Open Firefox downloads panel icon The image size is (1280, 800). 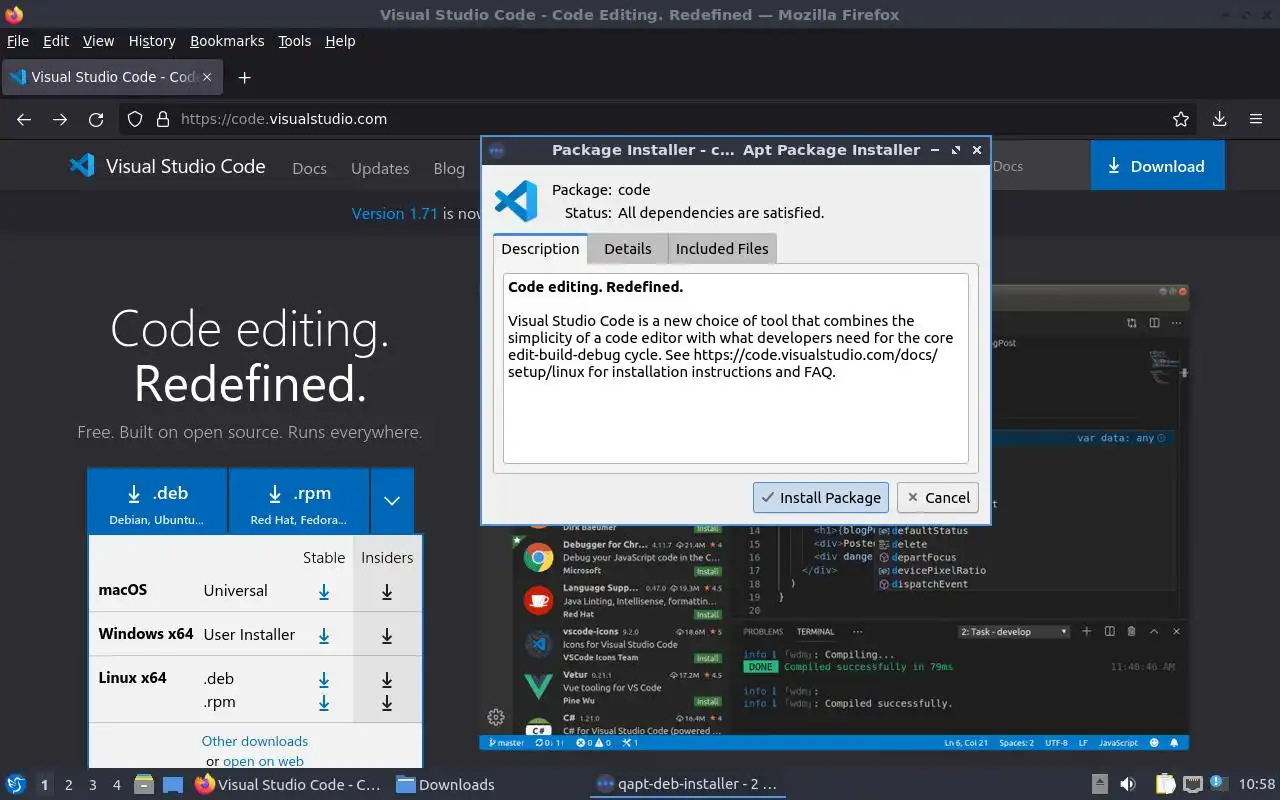coord(1219,119)
